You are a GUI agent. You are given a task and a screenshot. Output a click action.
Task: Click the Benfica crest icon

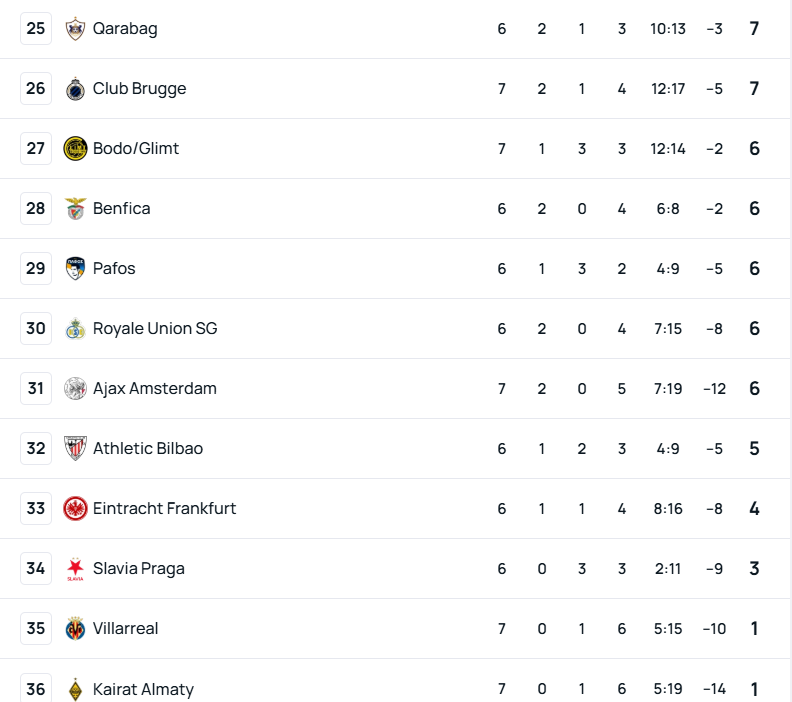tap(75, 209)
